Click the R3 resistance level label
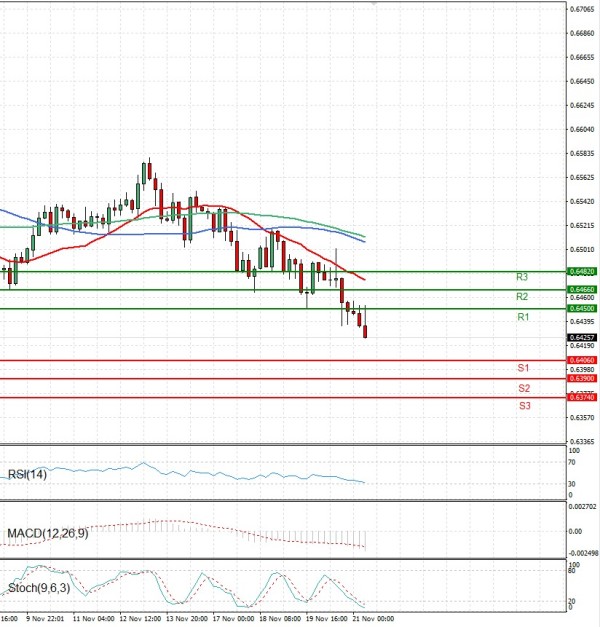The width and height of the screenshot is (600, 627). [x=522, y=277]
